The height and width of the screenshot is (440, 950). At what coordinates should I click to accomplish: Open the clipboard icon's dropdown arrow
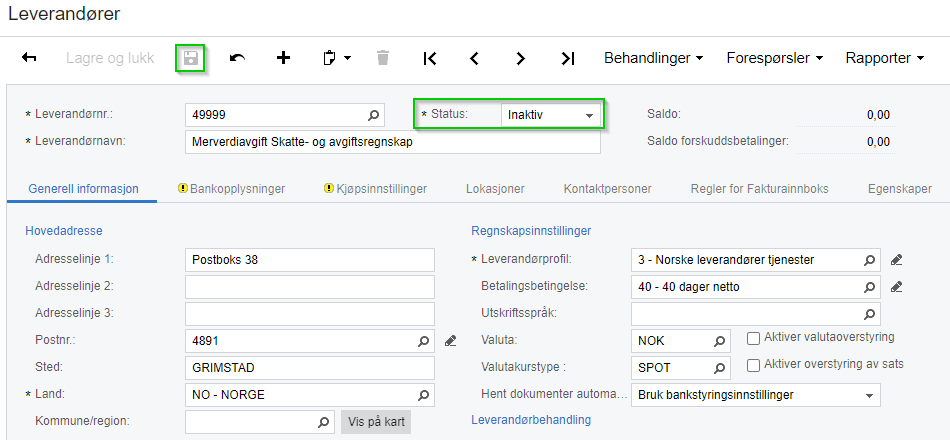(347, 58)
